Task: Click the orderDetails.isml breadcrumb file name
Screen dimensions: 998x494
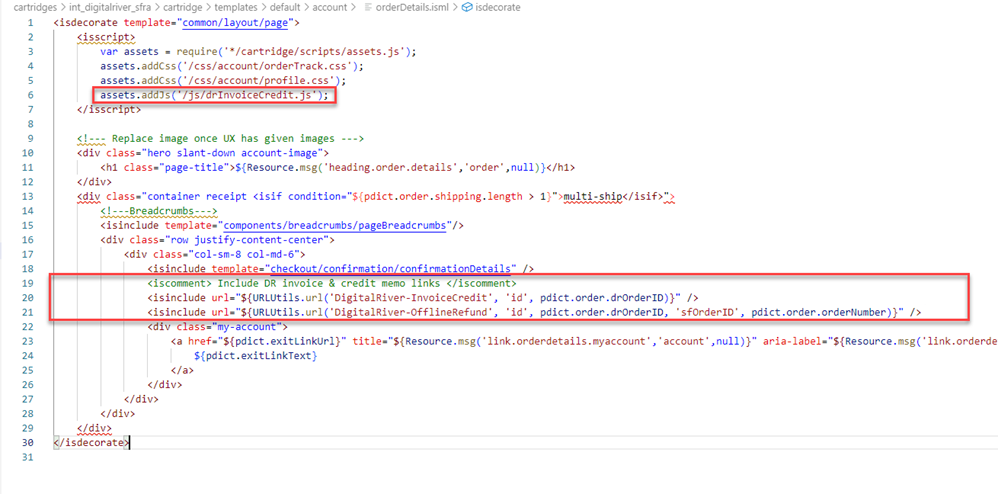Action: pyautogui.click(x=410, y=7)
